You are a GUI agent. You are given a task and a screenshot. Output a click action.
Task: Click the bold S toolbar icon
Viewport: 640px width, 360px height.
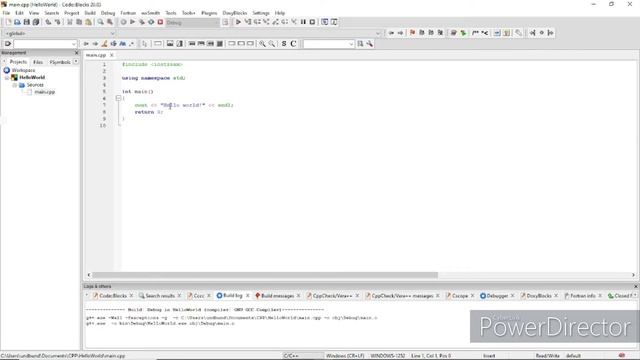[284, 44]
